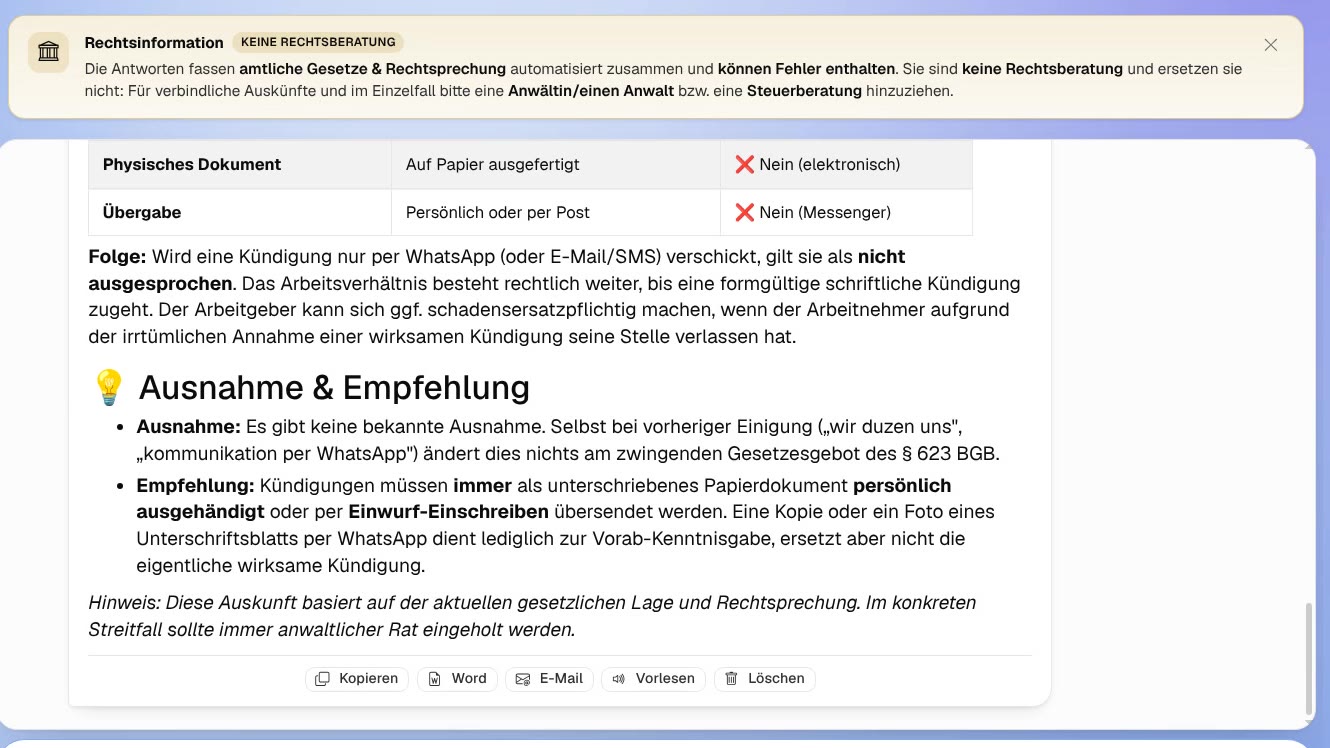Screen dimensions: 1330x748
Task: Delete the answer with the Löschen button
Action: point(765,679)
